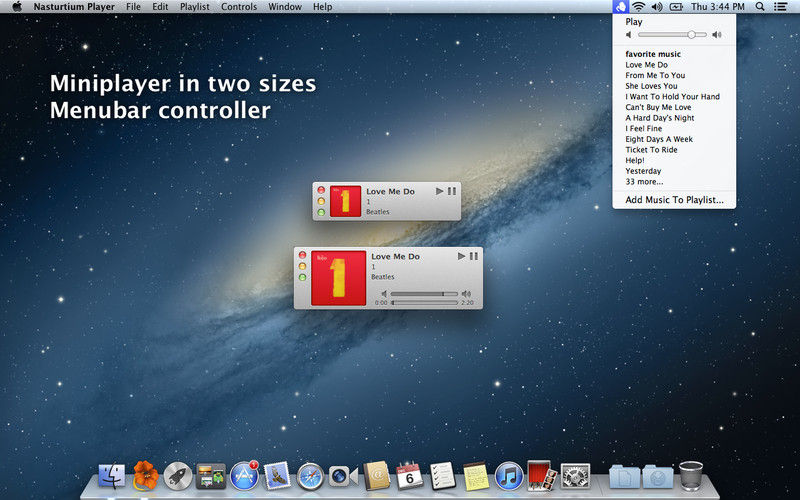The image size is (800, 500).
Task: Open the Playlist menu
Action: pos(194,7)
